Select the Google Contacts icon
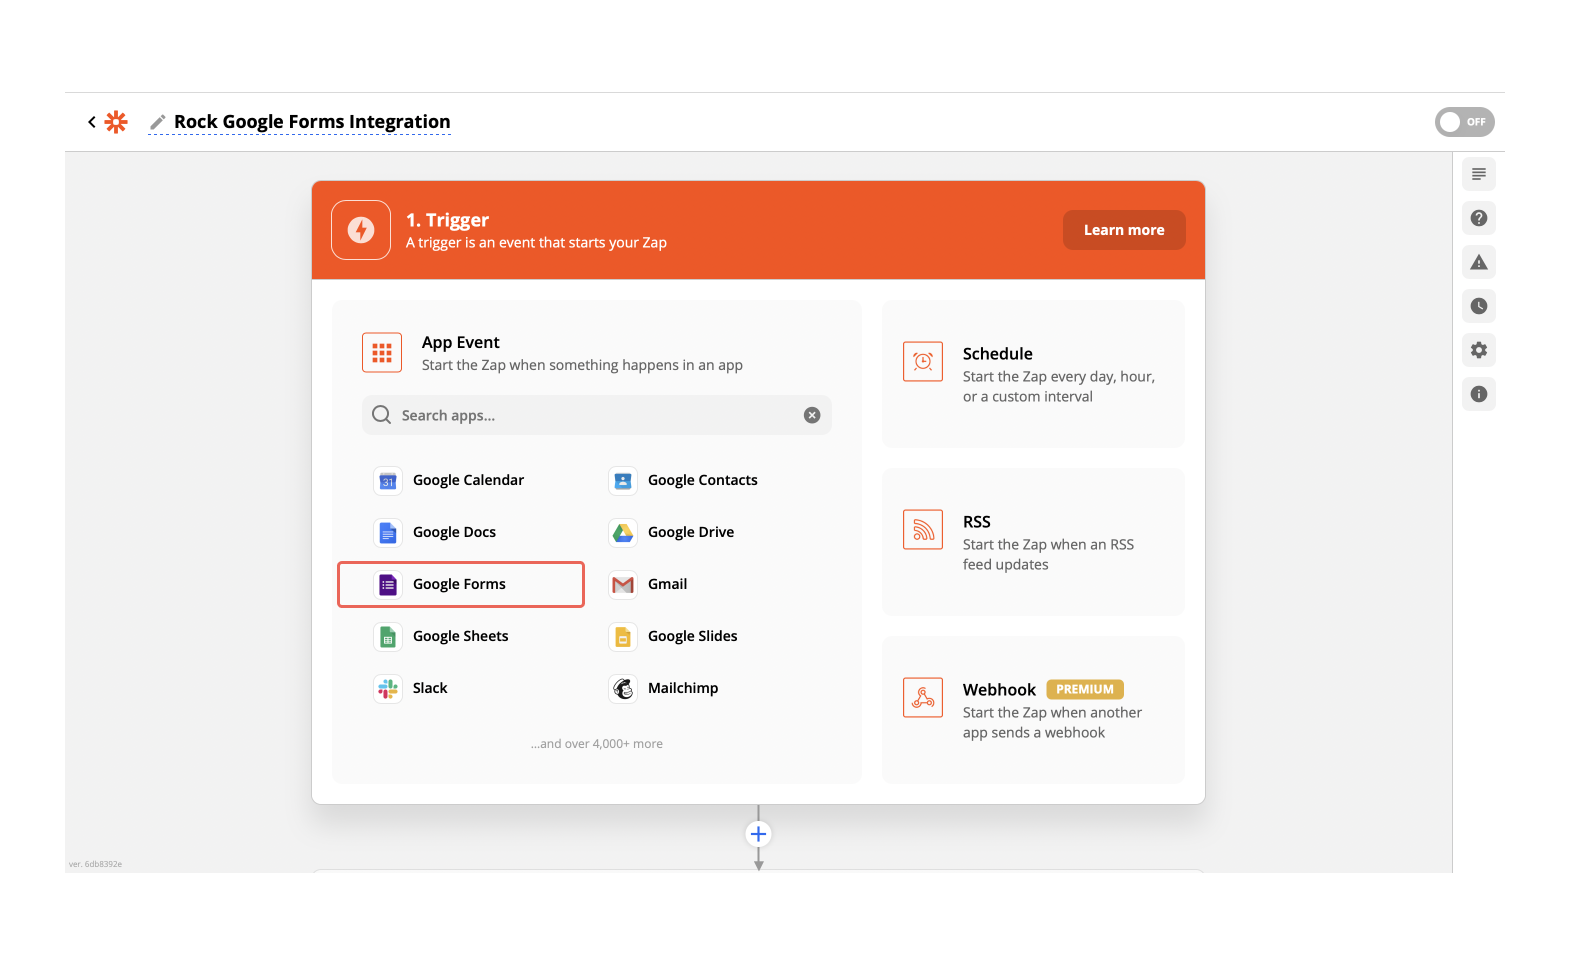 click(623, 481)
